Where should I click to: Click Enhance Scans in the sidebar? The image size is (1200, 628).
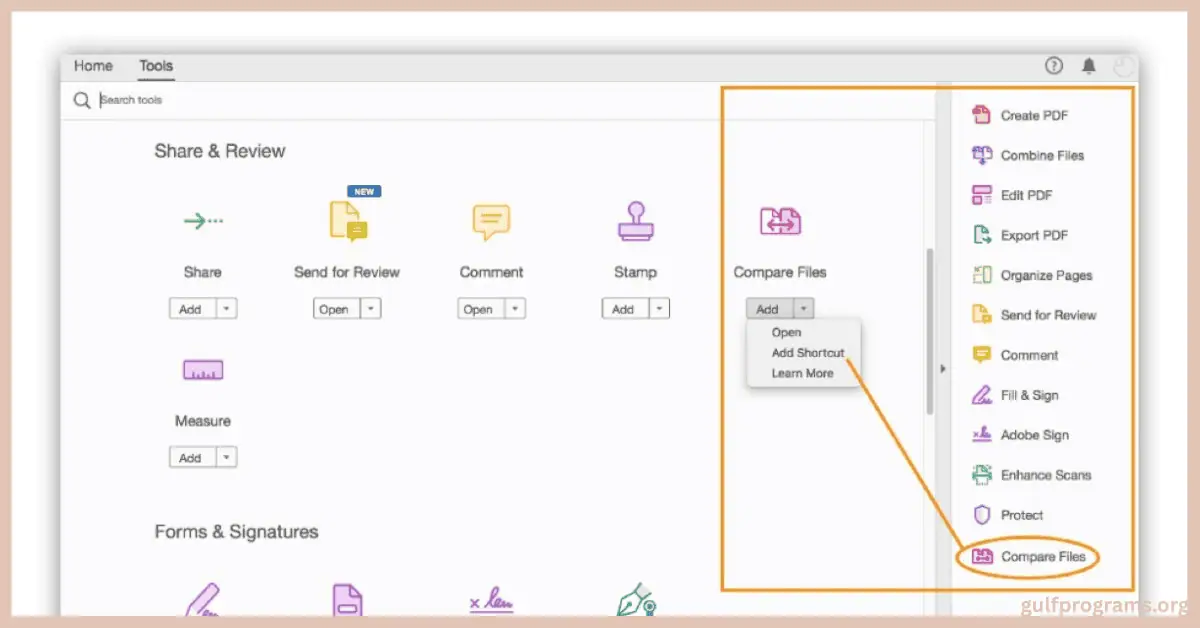1045,475
